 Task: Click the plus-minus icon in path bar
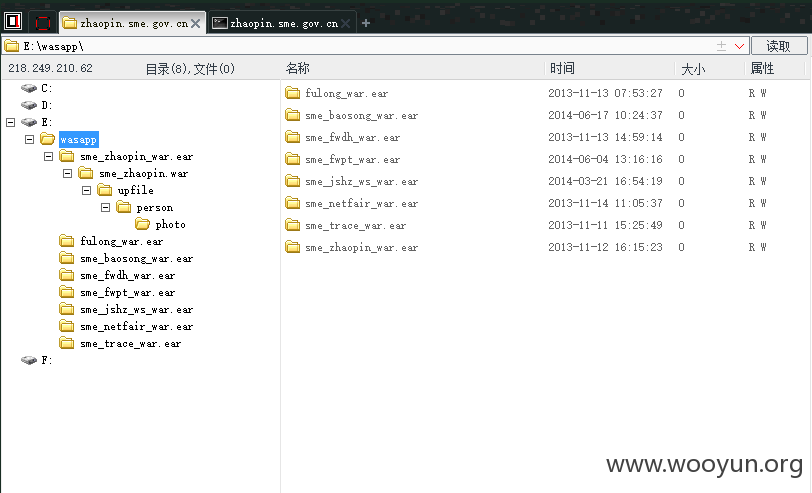click(721, 46)
